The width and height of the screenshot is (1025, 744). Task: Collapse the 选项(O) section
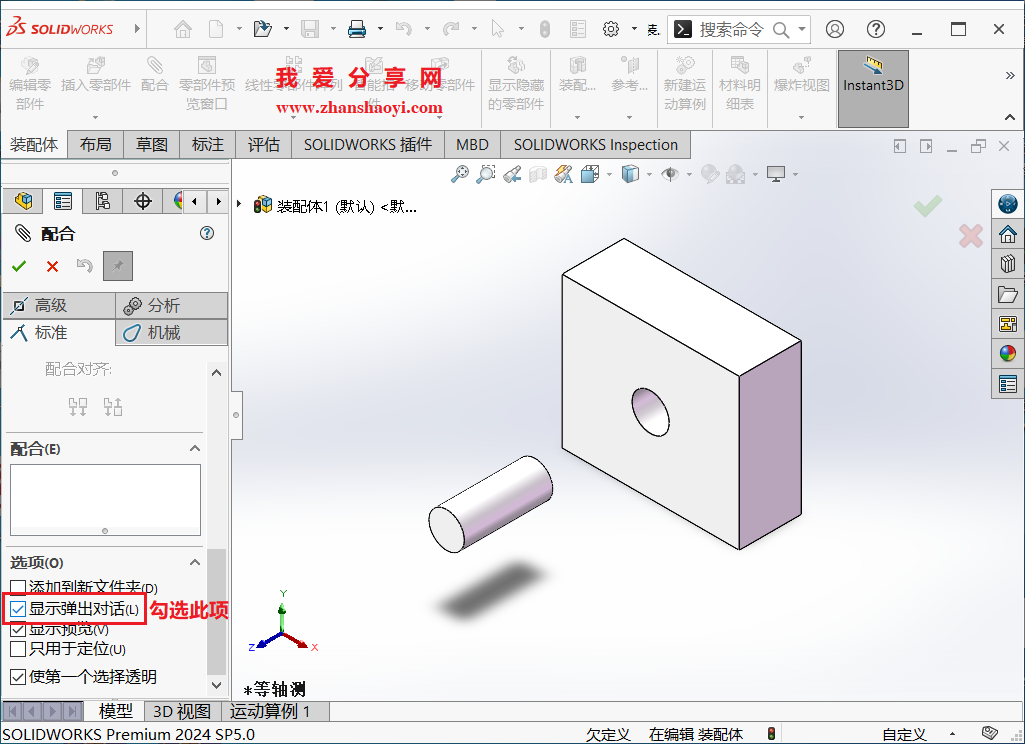tap(196, 562)
